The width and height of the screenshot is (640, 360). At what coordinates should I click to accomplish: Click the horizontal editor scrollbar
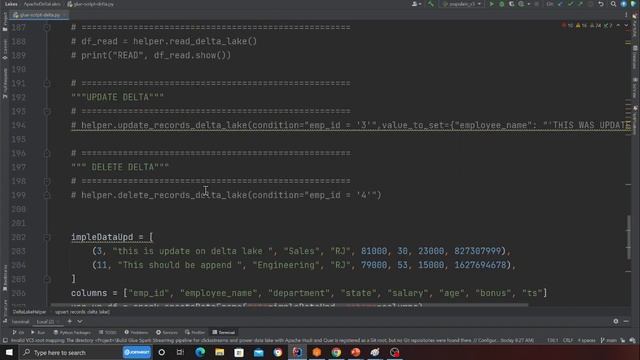tap(289, 304)
